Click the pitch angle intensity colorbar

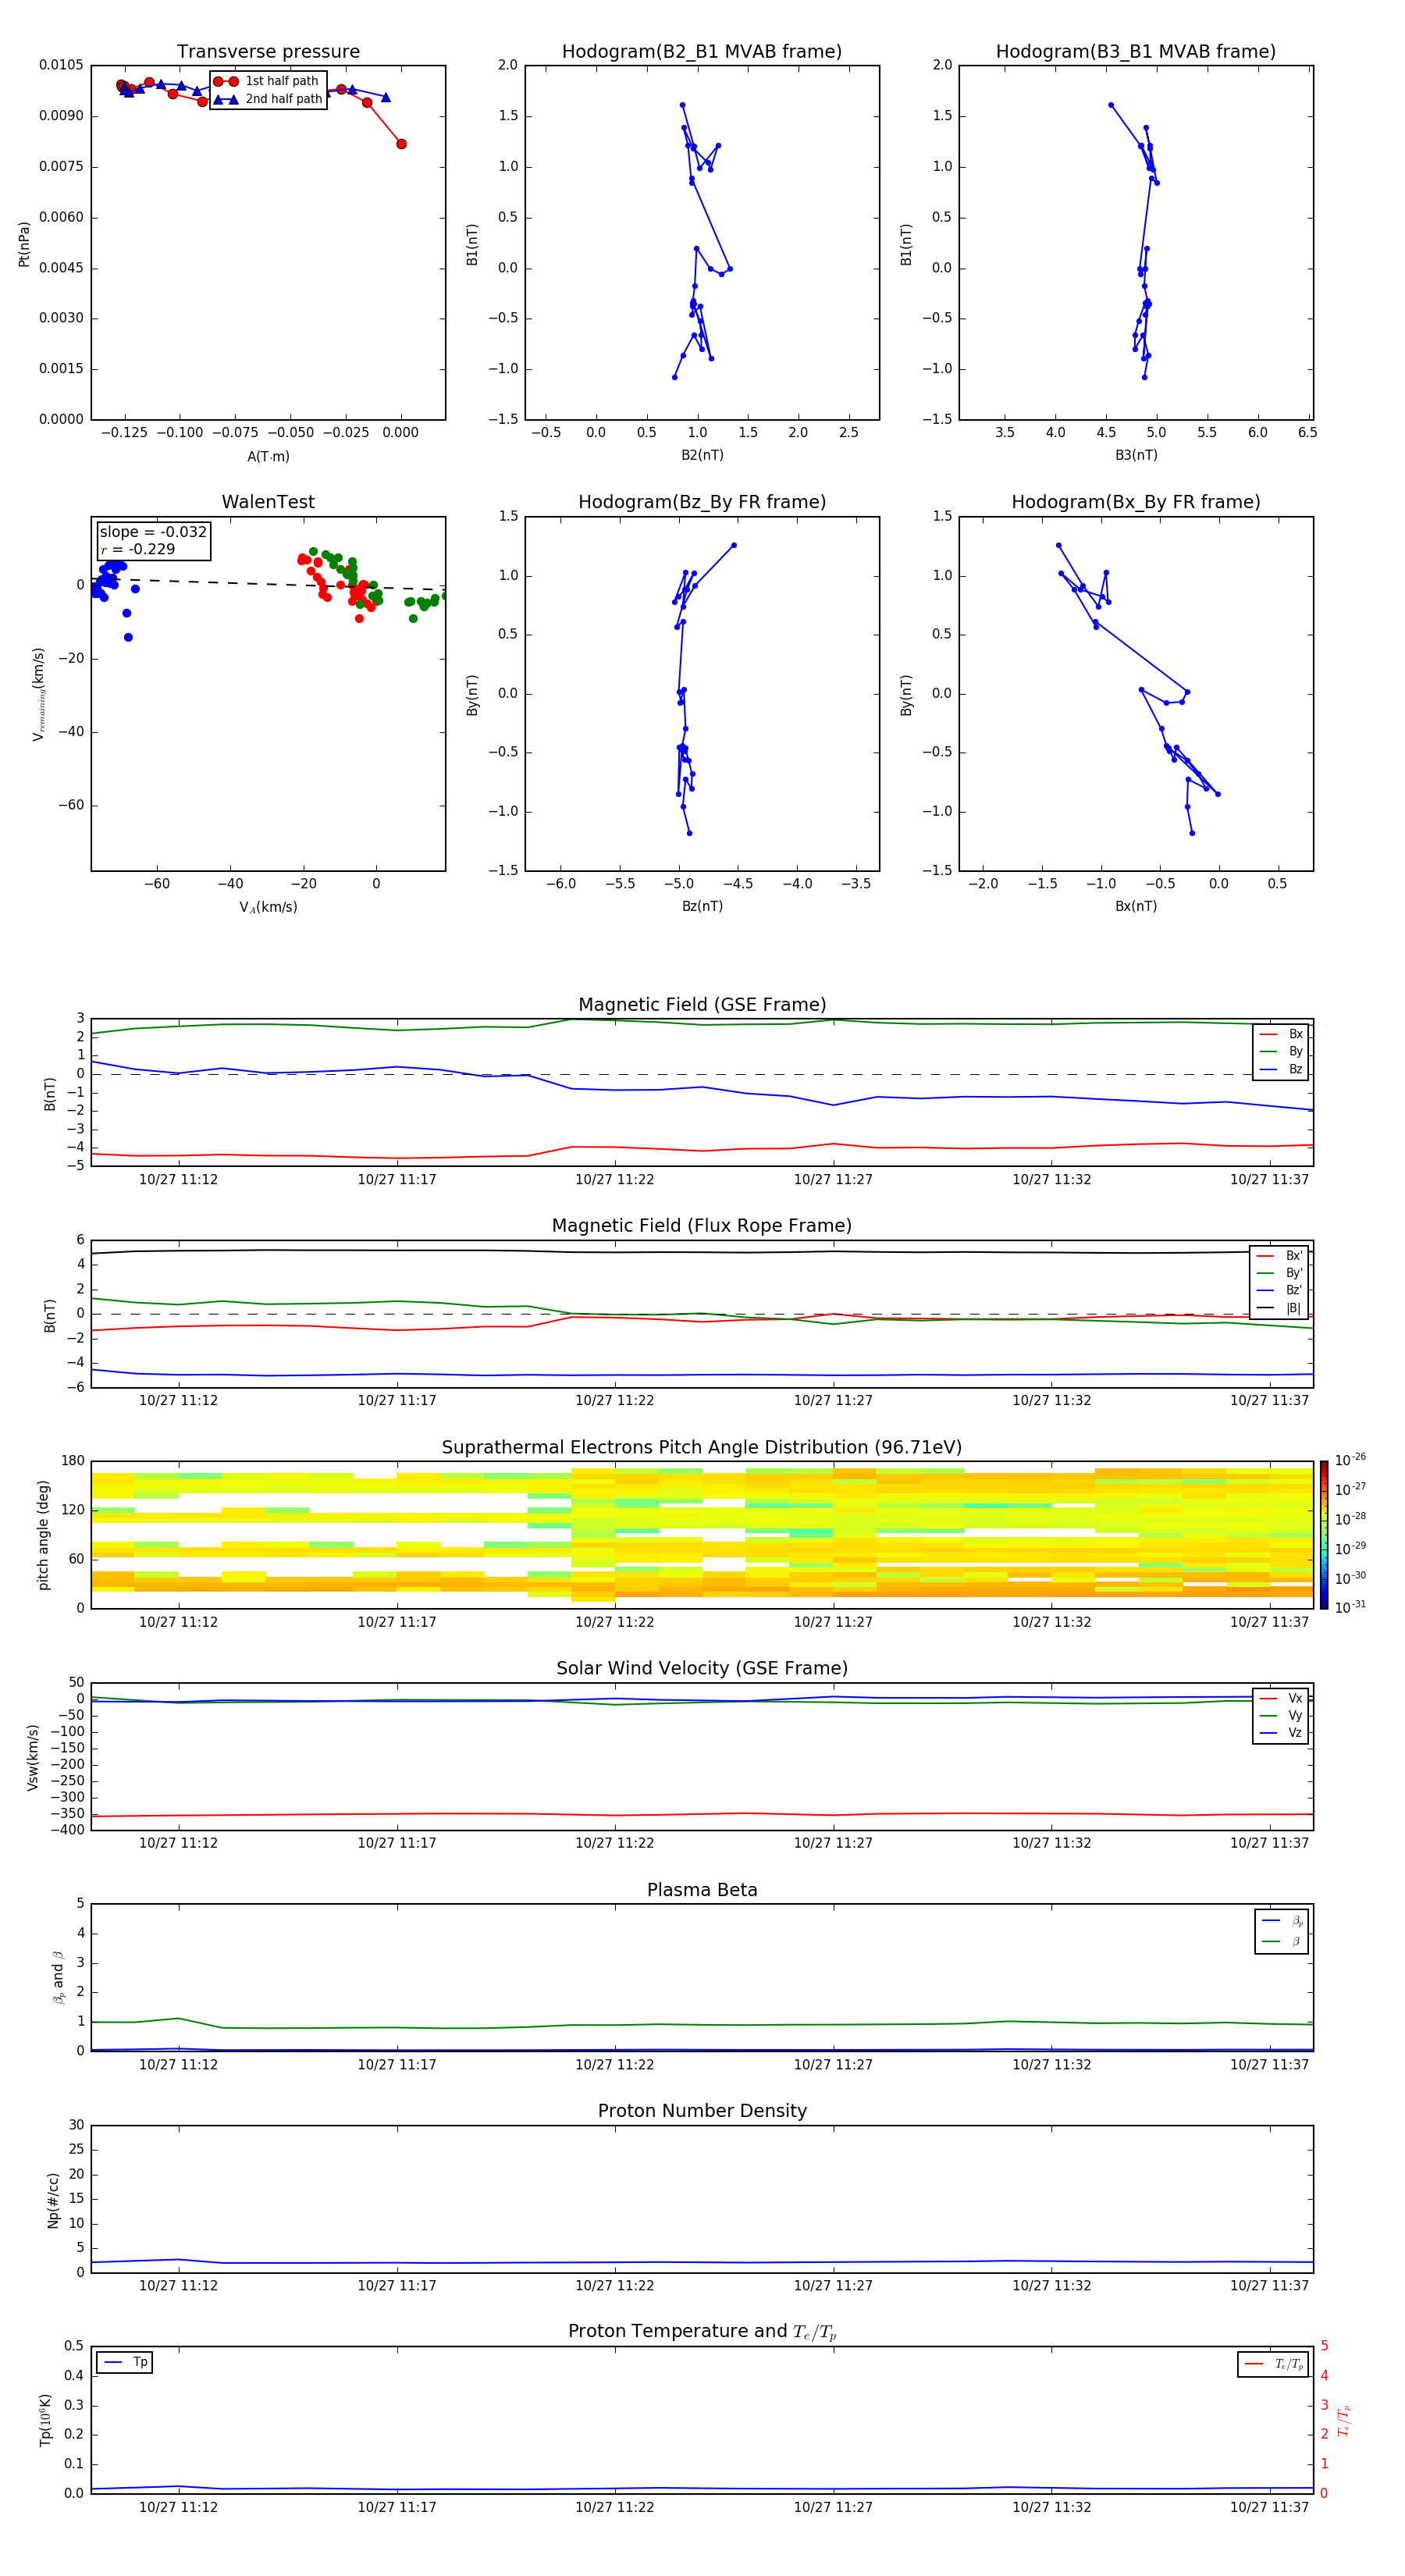(1323, 1535)
